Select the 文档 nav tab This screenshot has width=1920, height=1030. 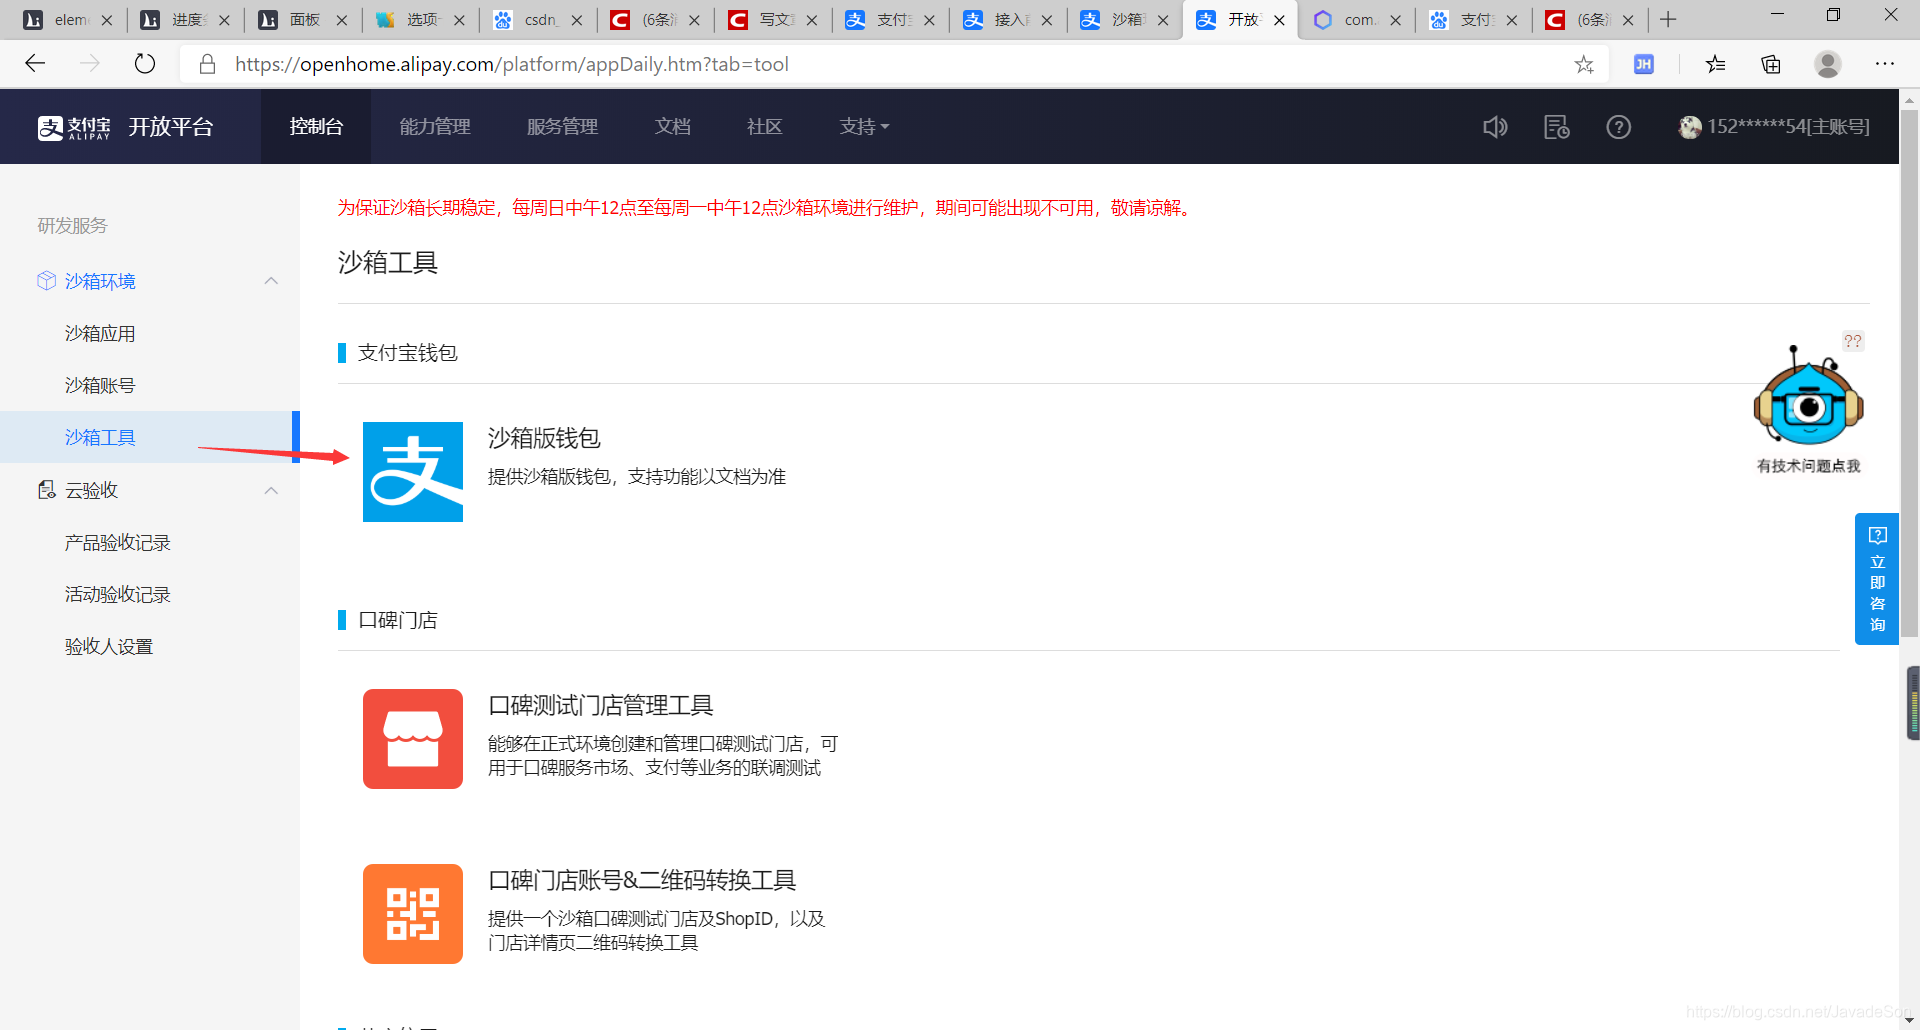click(673, 127)
